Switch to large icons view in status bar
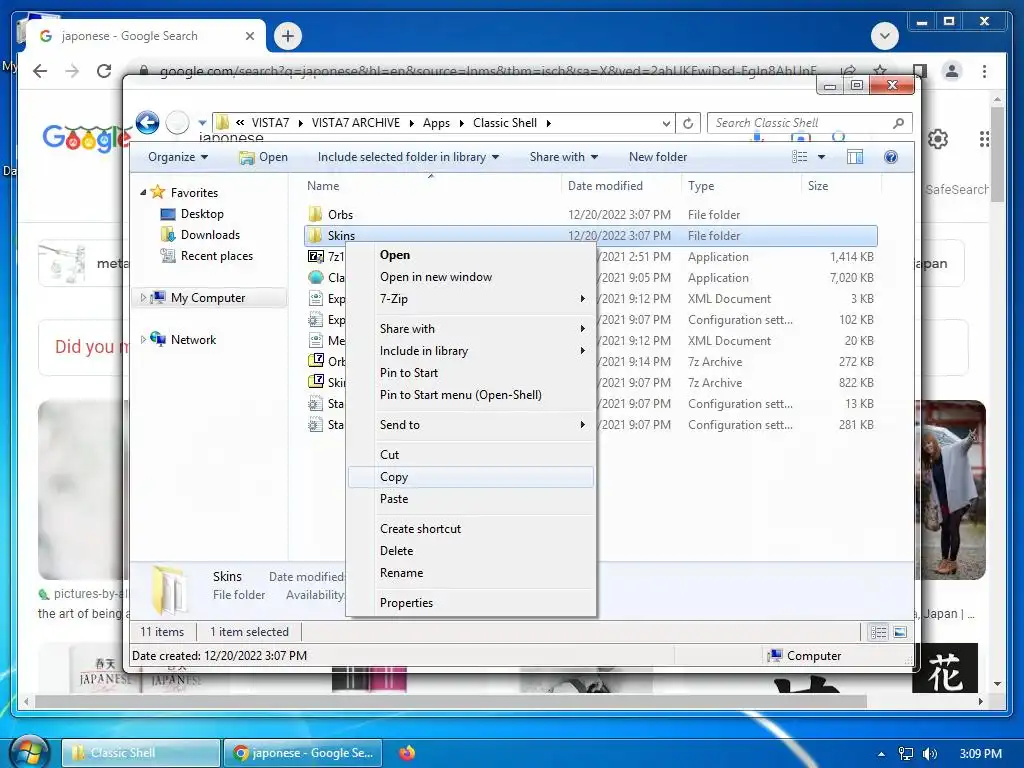 click(x=900, y=632)
